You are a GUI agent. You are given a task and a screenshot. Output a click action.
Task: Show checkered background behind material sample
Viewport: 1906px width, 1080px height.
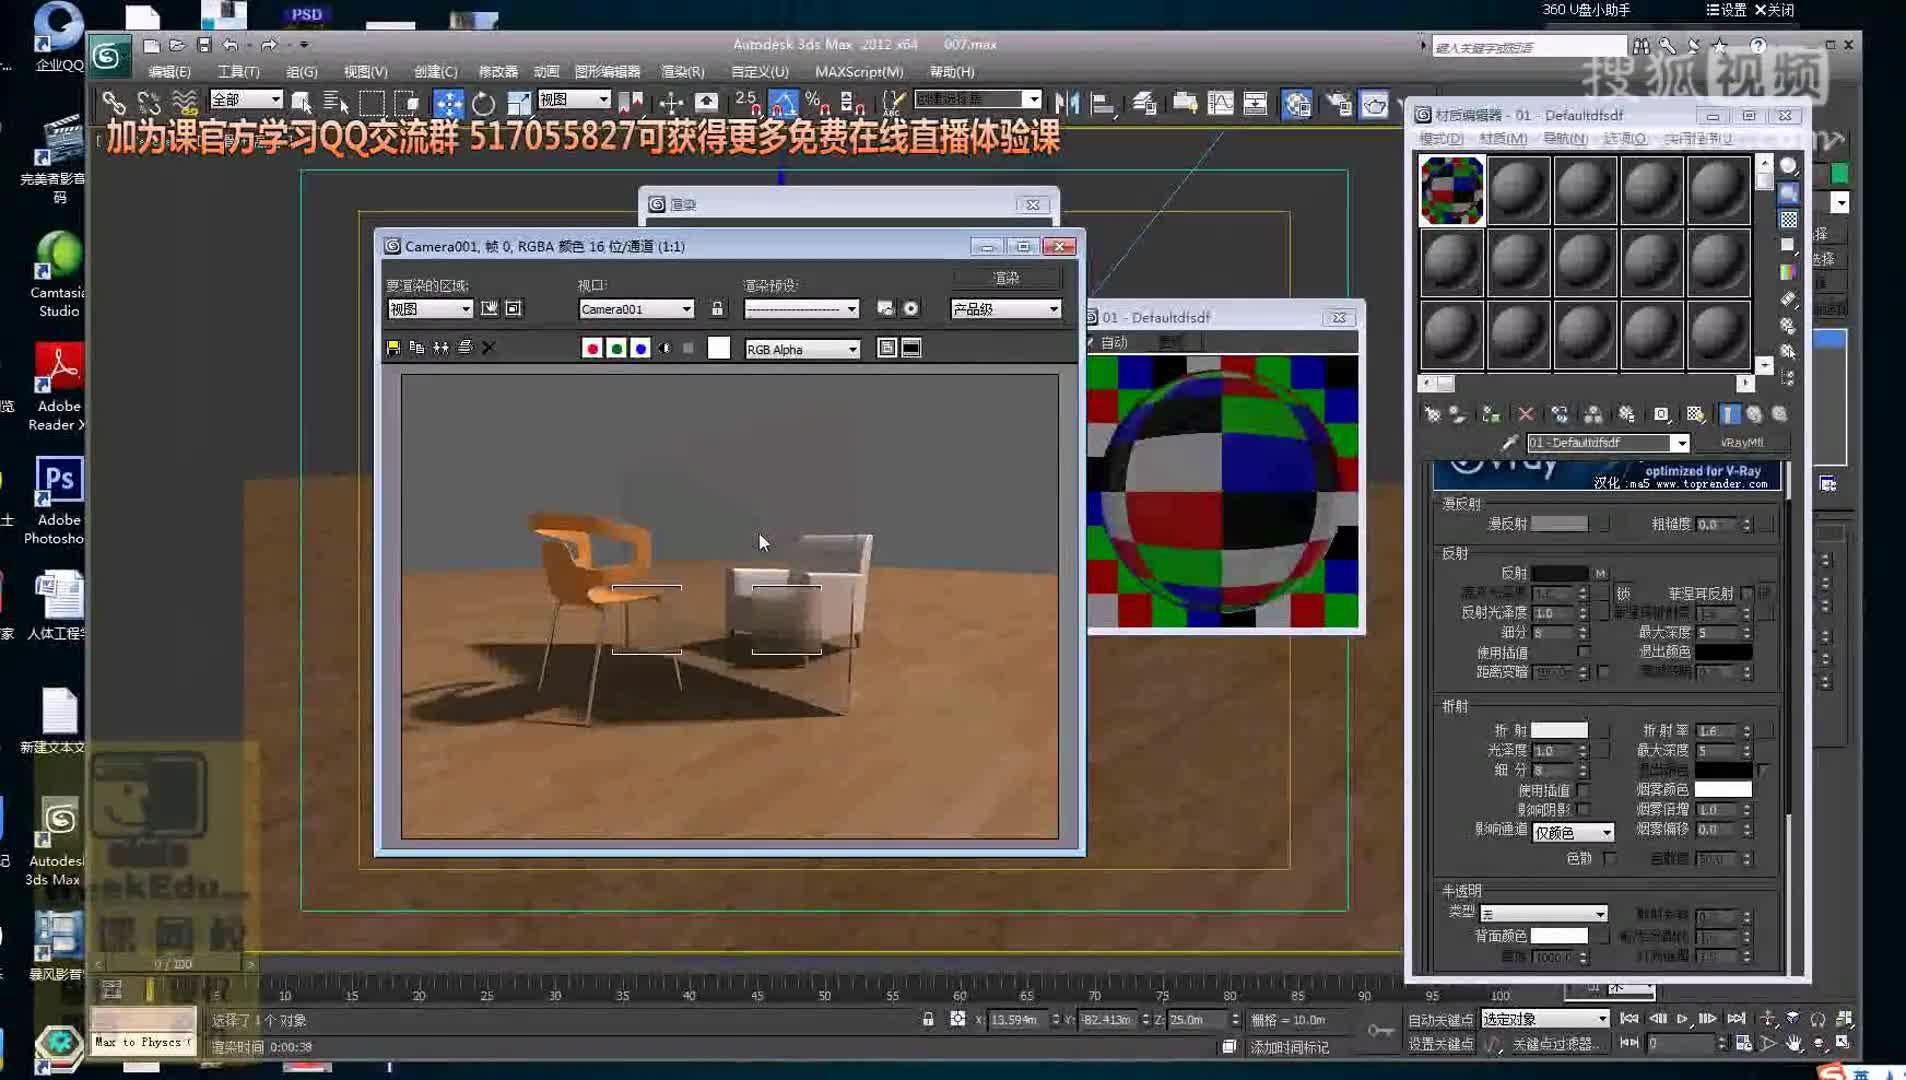[1788, 219]
